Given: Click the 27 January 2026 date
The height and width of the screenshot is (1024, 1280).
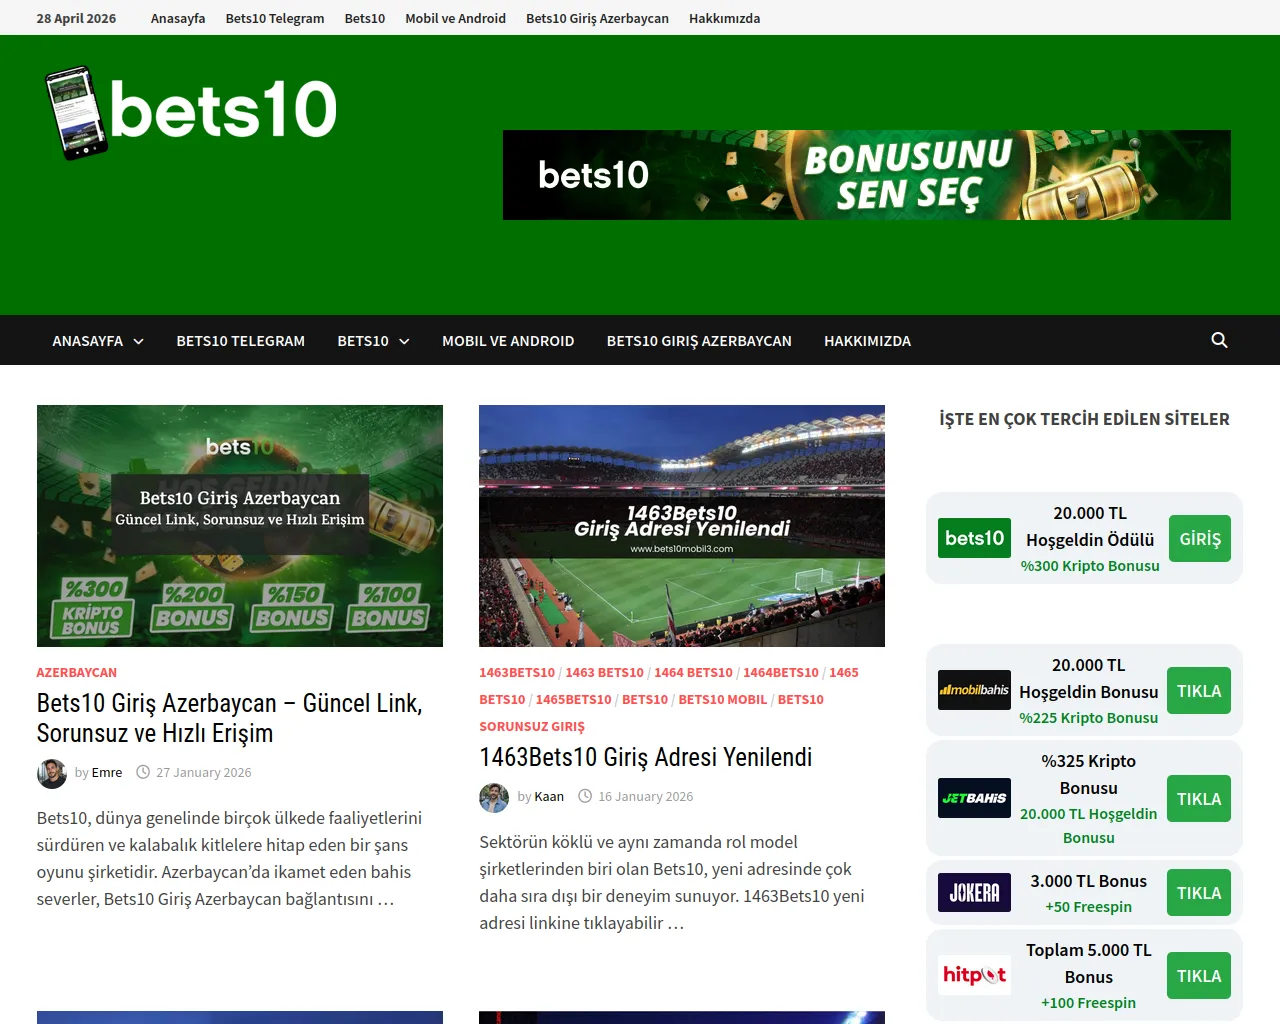Looking at the screenshot, I should tap(204, 772).
